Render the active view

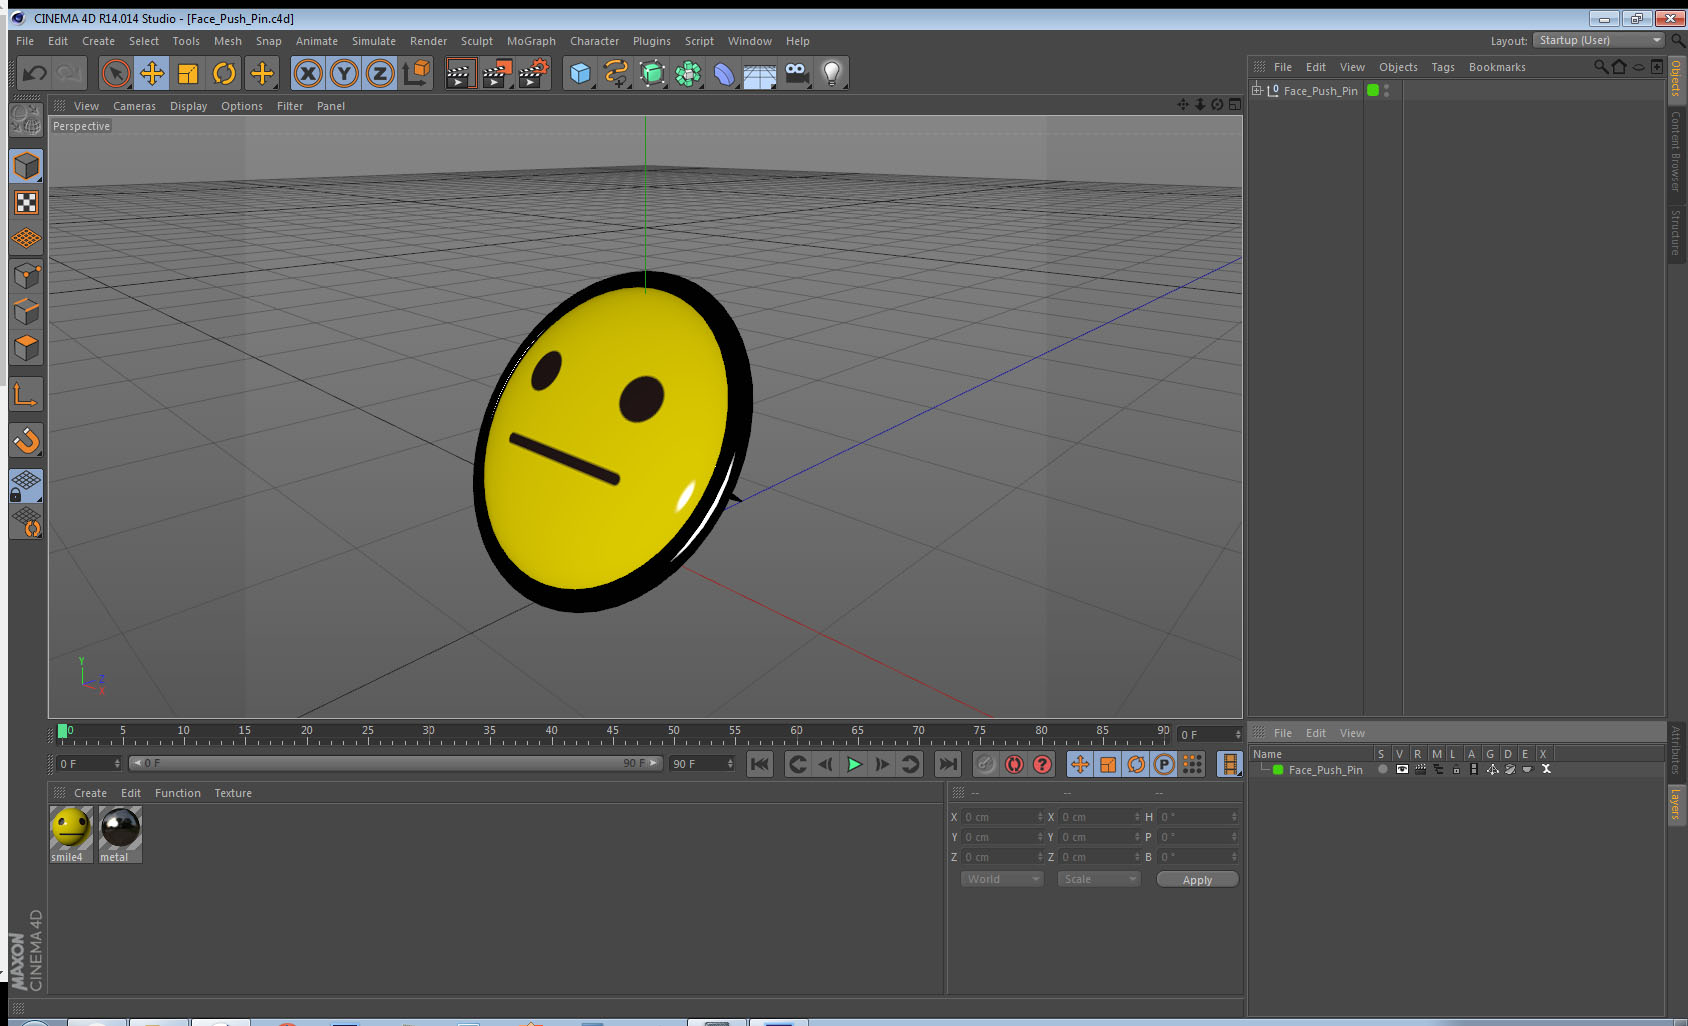click(x=460, y=73)
